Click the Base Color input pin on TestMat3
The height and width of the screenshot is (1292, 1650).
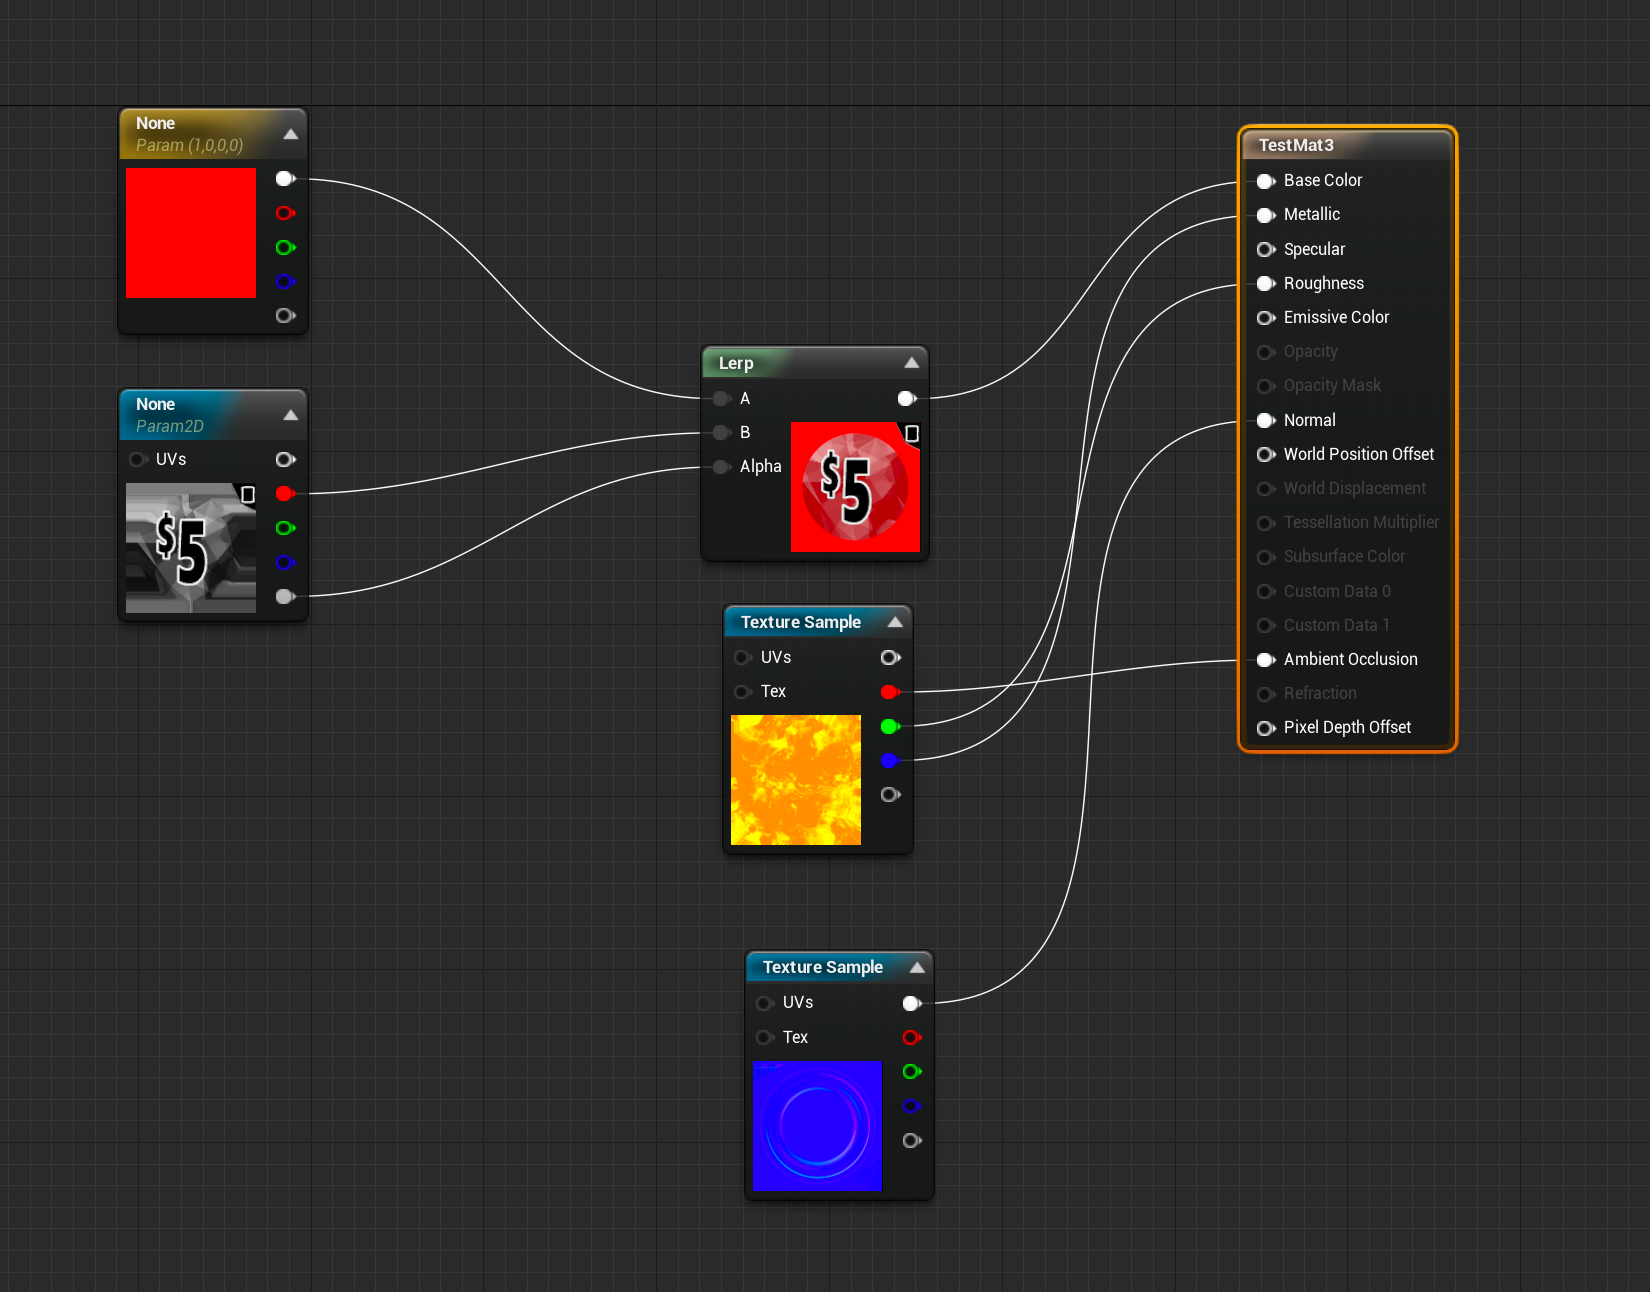coord(1266,181)
